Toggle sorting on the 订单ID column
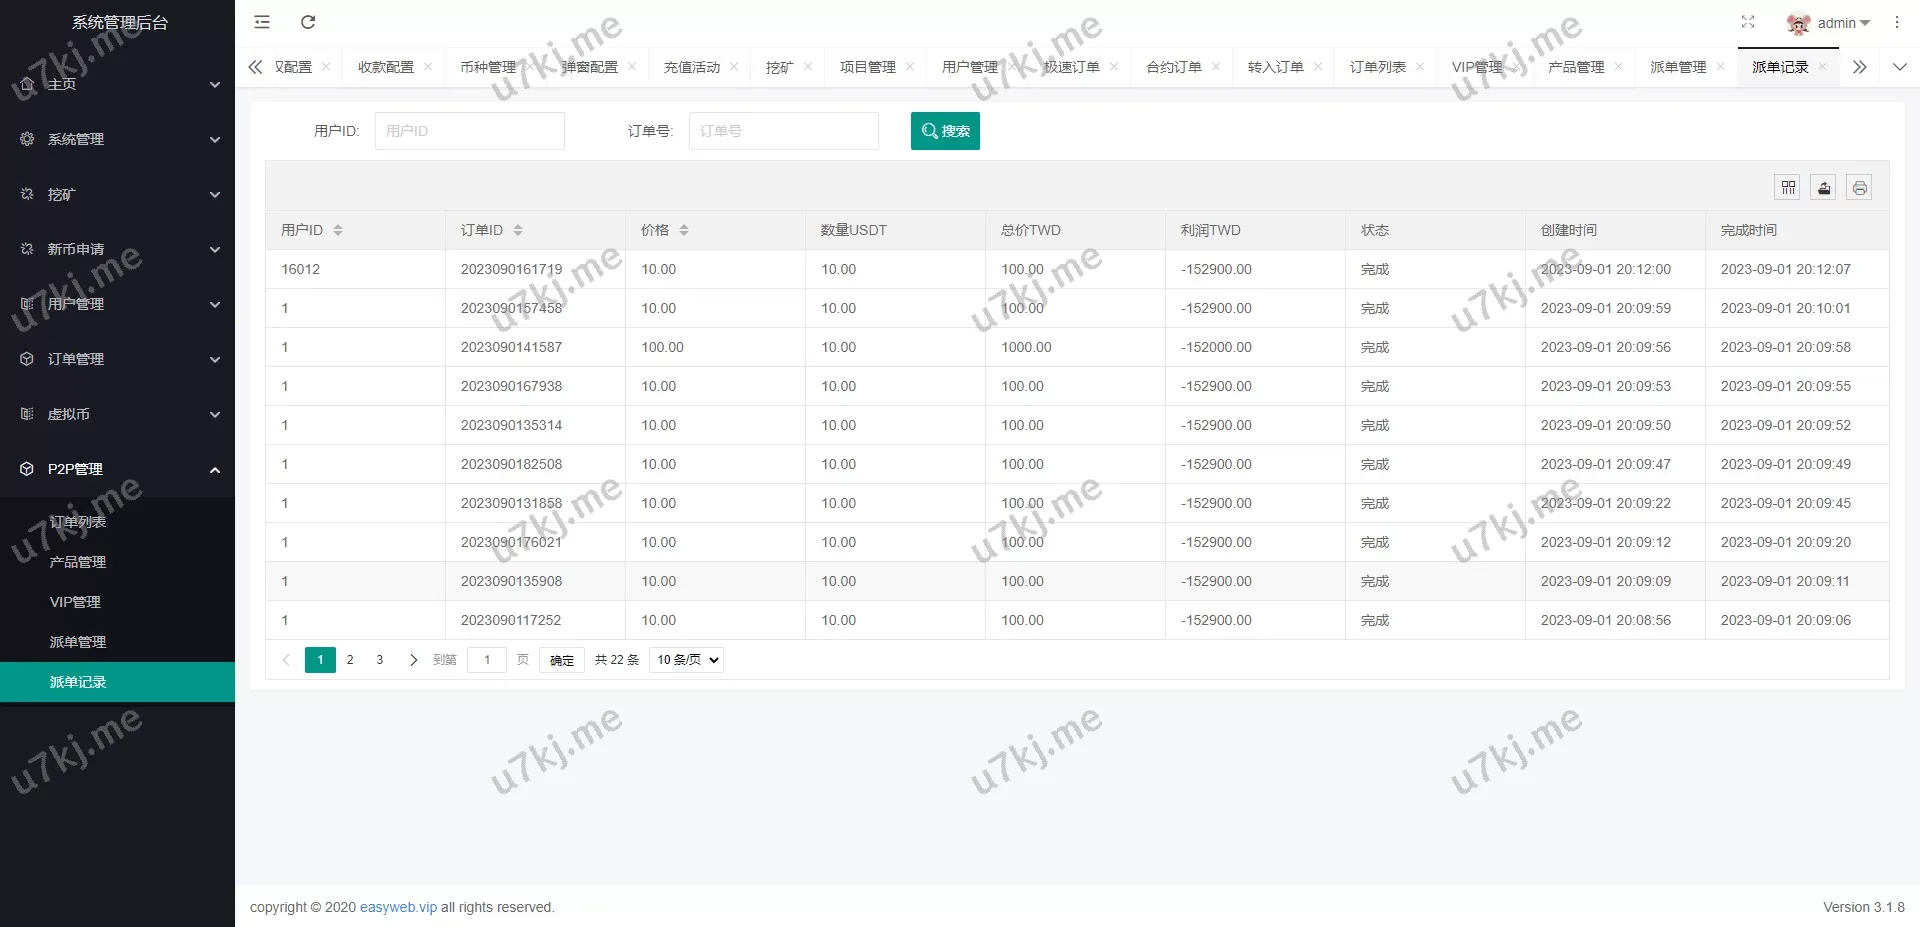1920x927 pixels. (x=519, y=229)
